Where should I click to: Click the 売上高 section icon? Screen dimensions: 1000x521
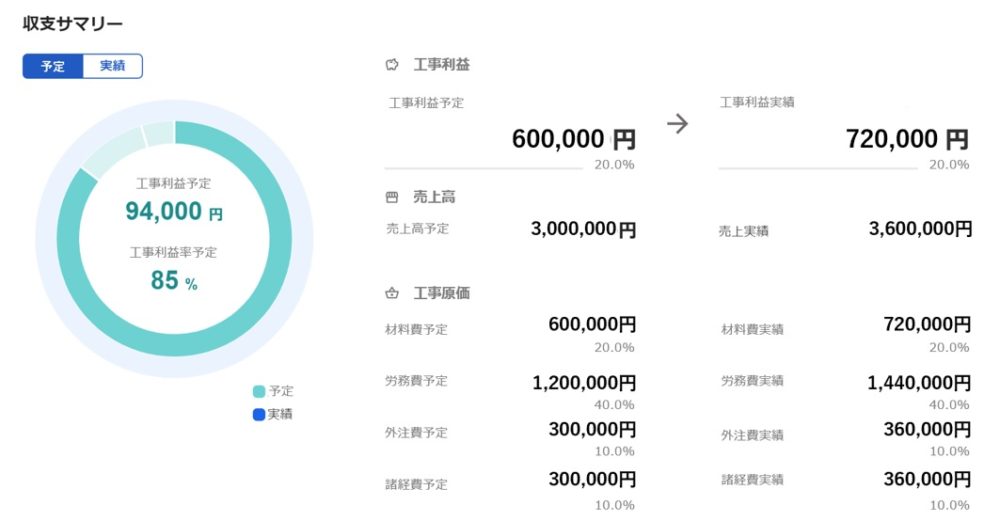392,198
